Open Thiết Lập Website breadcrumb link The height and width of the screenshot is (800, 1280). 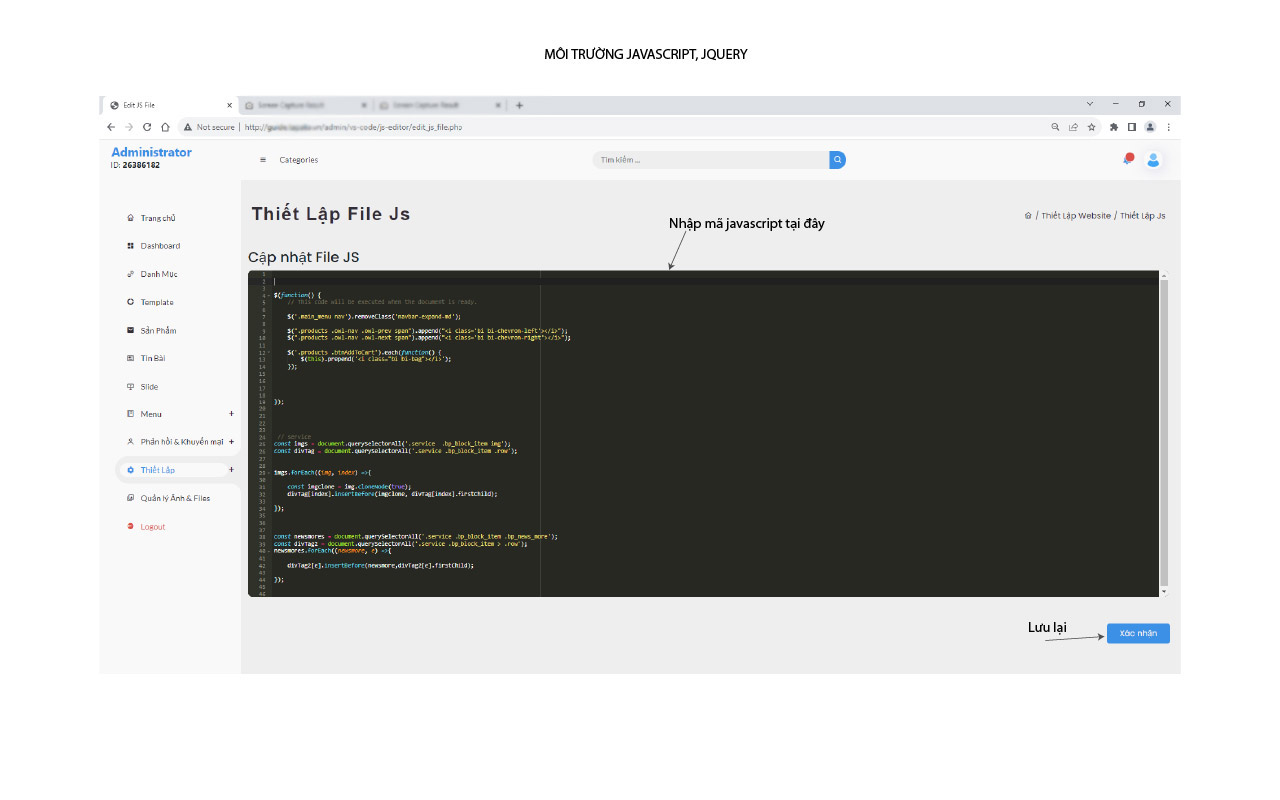click(1075, 216)
